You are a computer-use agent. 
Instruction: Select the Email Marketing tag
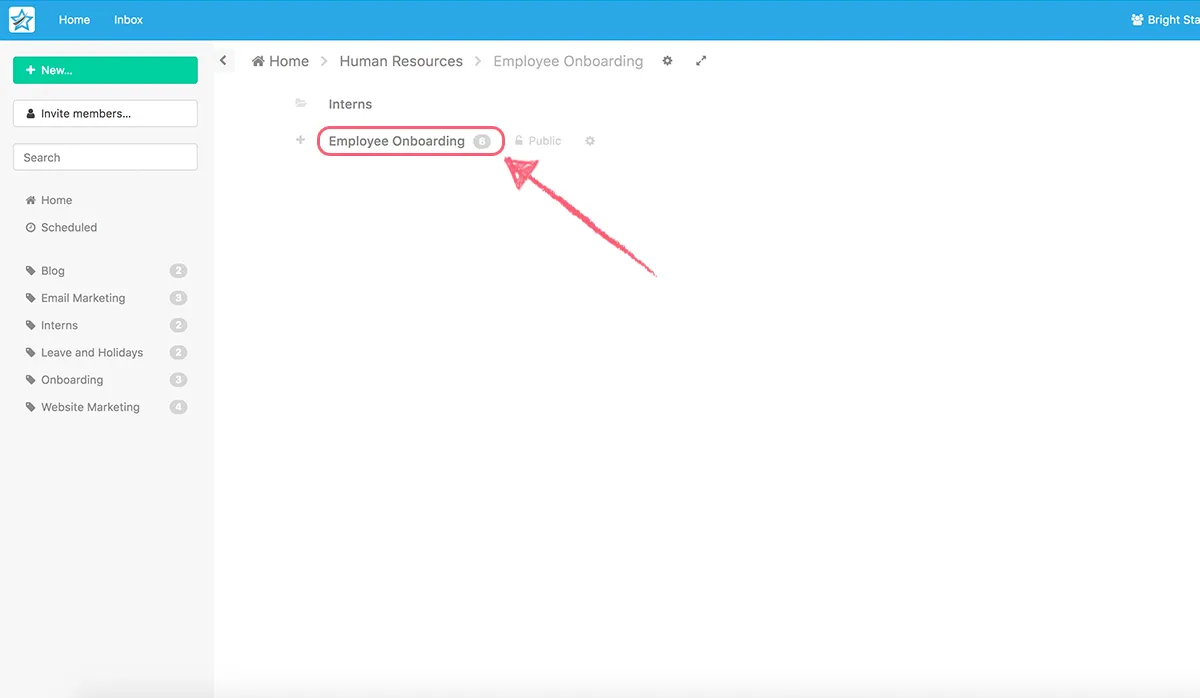click(75, 298)
